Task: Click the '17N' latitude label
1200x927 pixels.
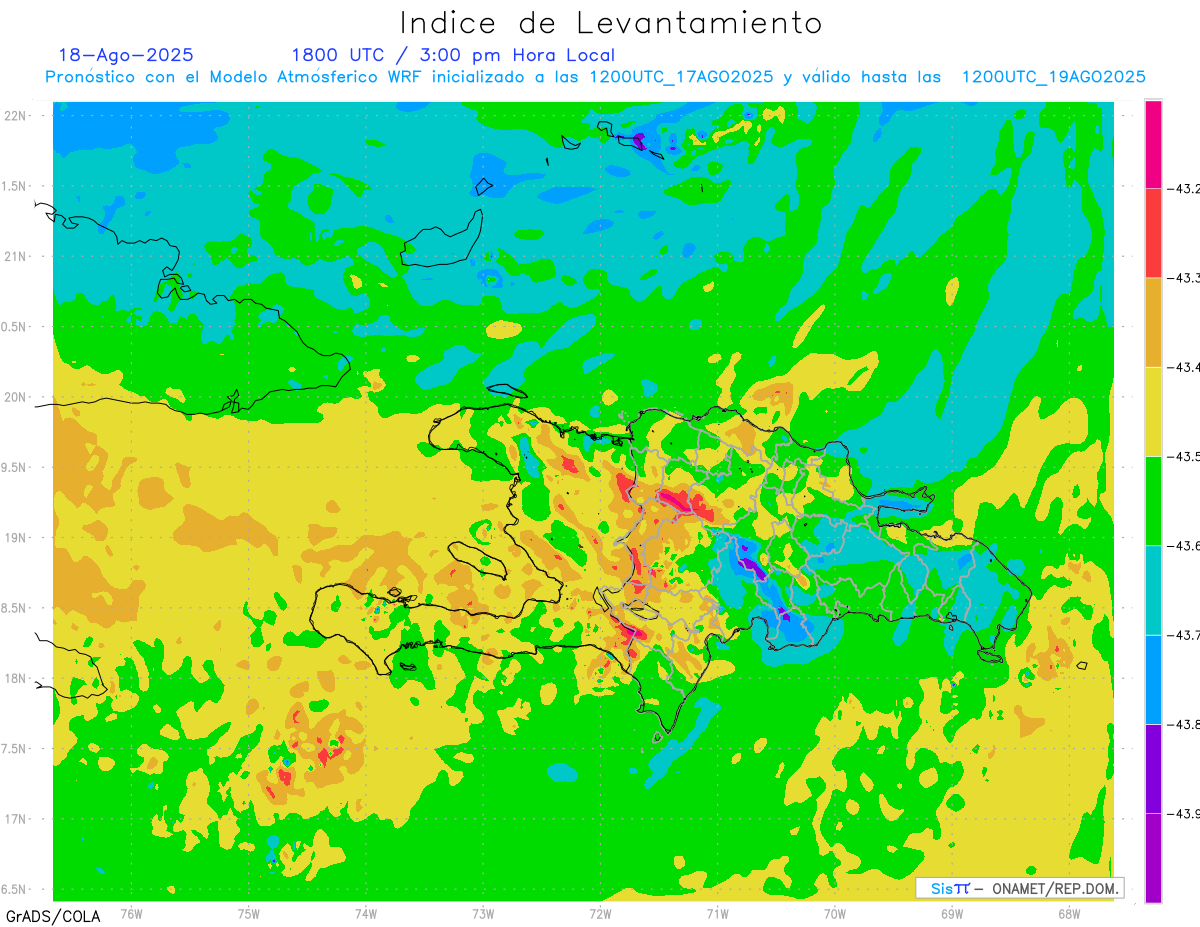Action: point(15,819)
